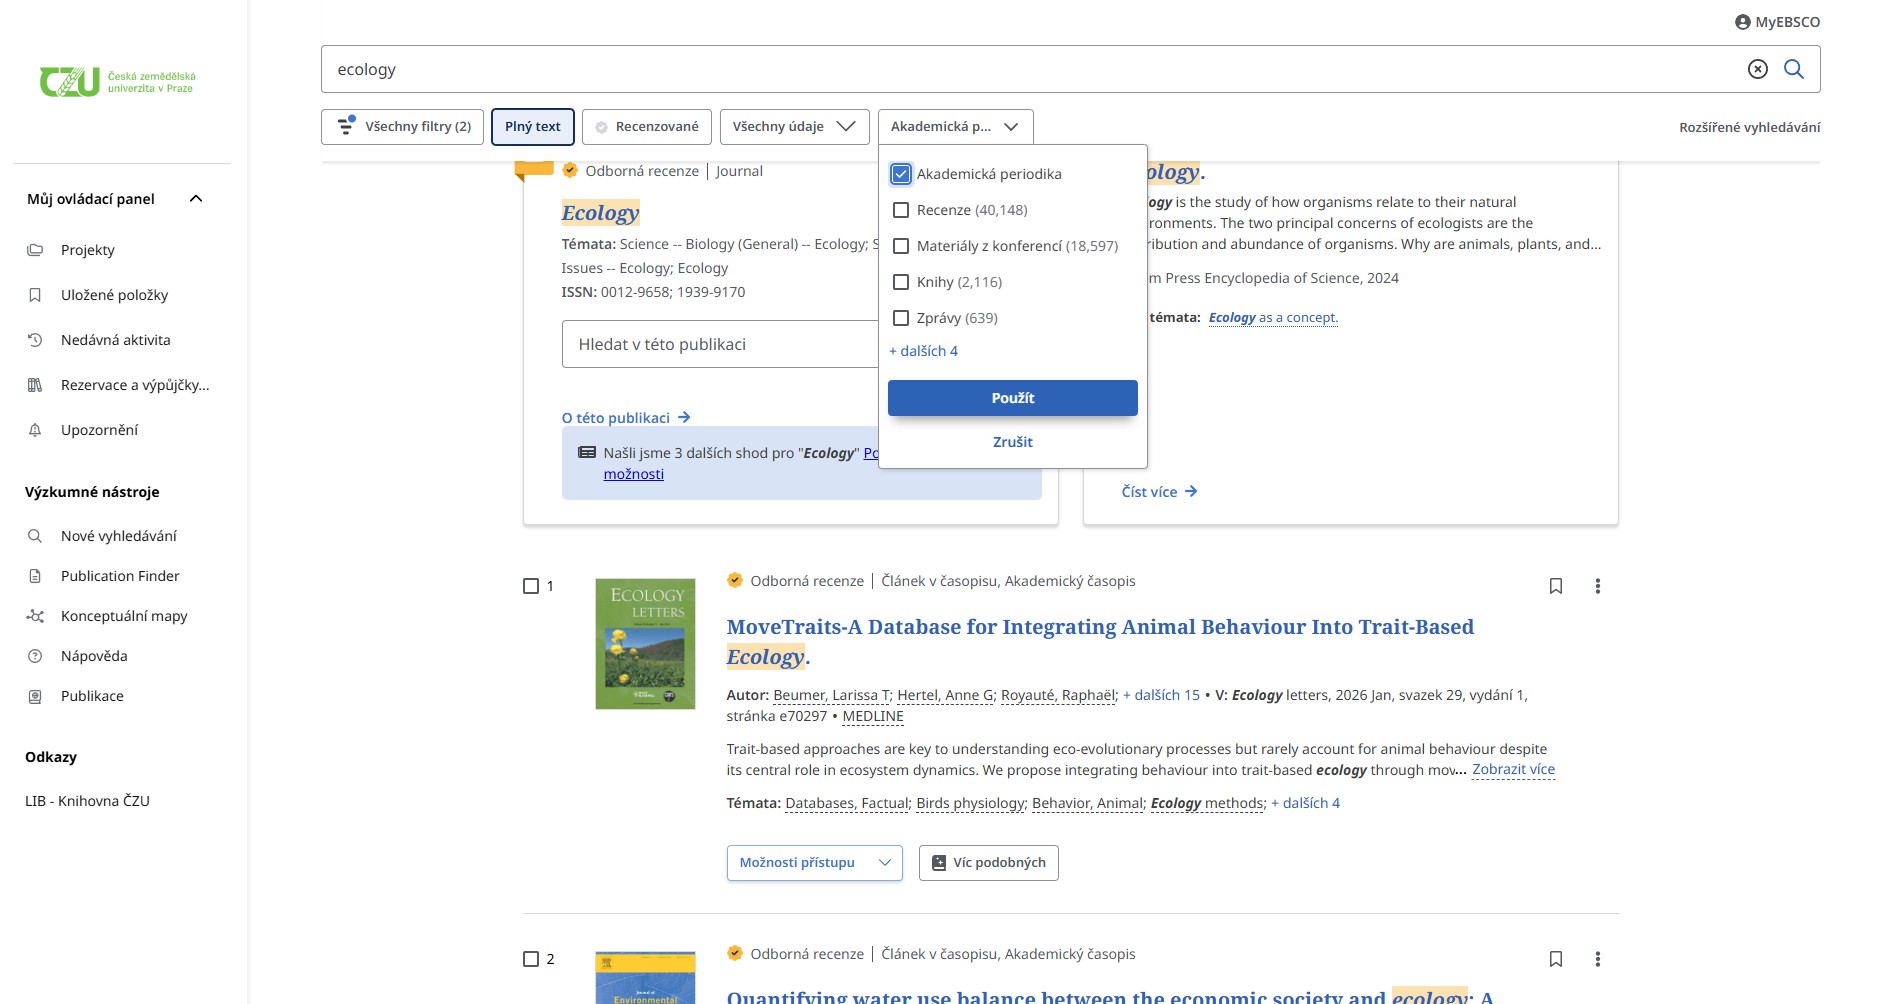The height and width of the screenshot is (1004, 1882).
Task: Clear the search field with the X icon
Action: click(1757, 69)
